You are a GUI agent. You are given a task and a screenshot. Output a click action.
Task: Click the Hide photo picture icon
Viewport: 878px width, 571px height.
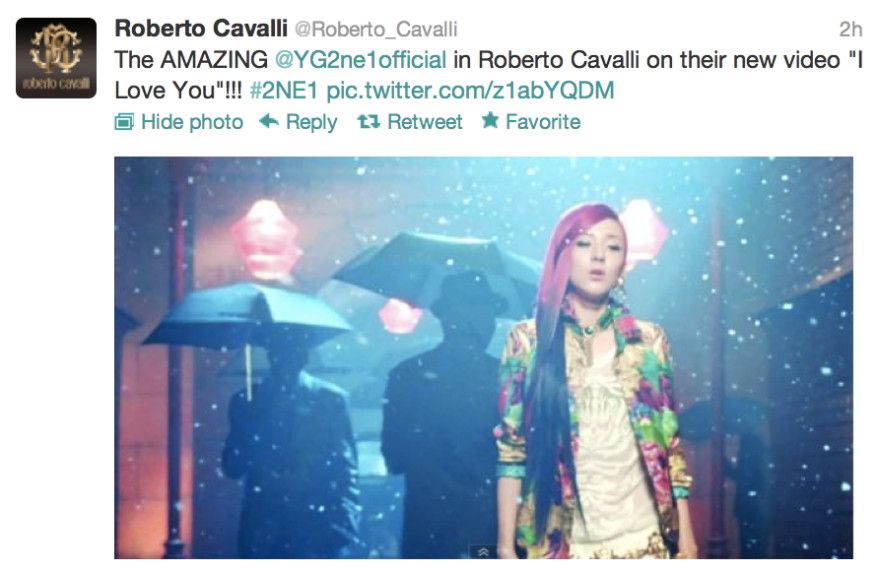click(124, 121)
